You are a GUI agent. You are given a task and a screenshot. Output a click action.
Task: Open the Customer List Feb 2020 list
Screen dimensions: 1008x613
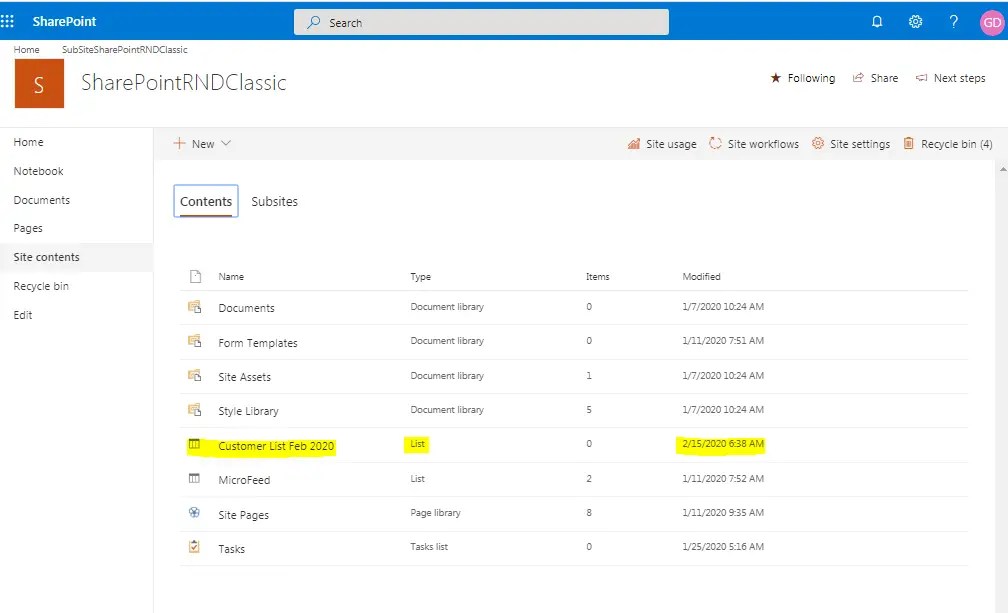[275, 445]
